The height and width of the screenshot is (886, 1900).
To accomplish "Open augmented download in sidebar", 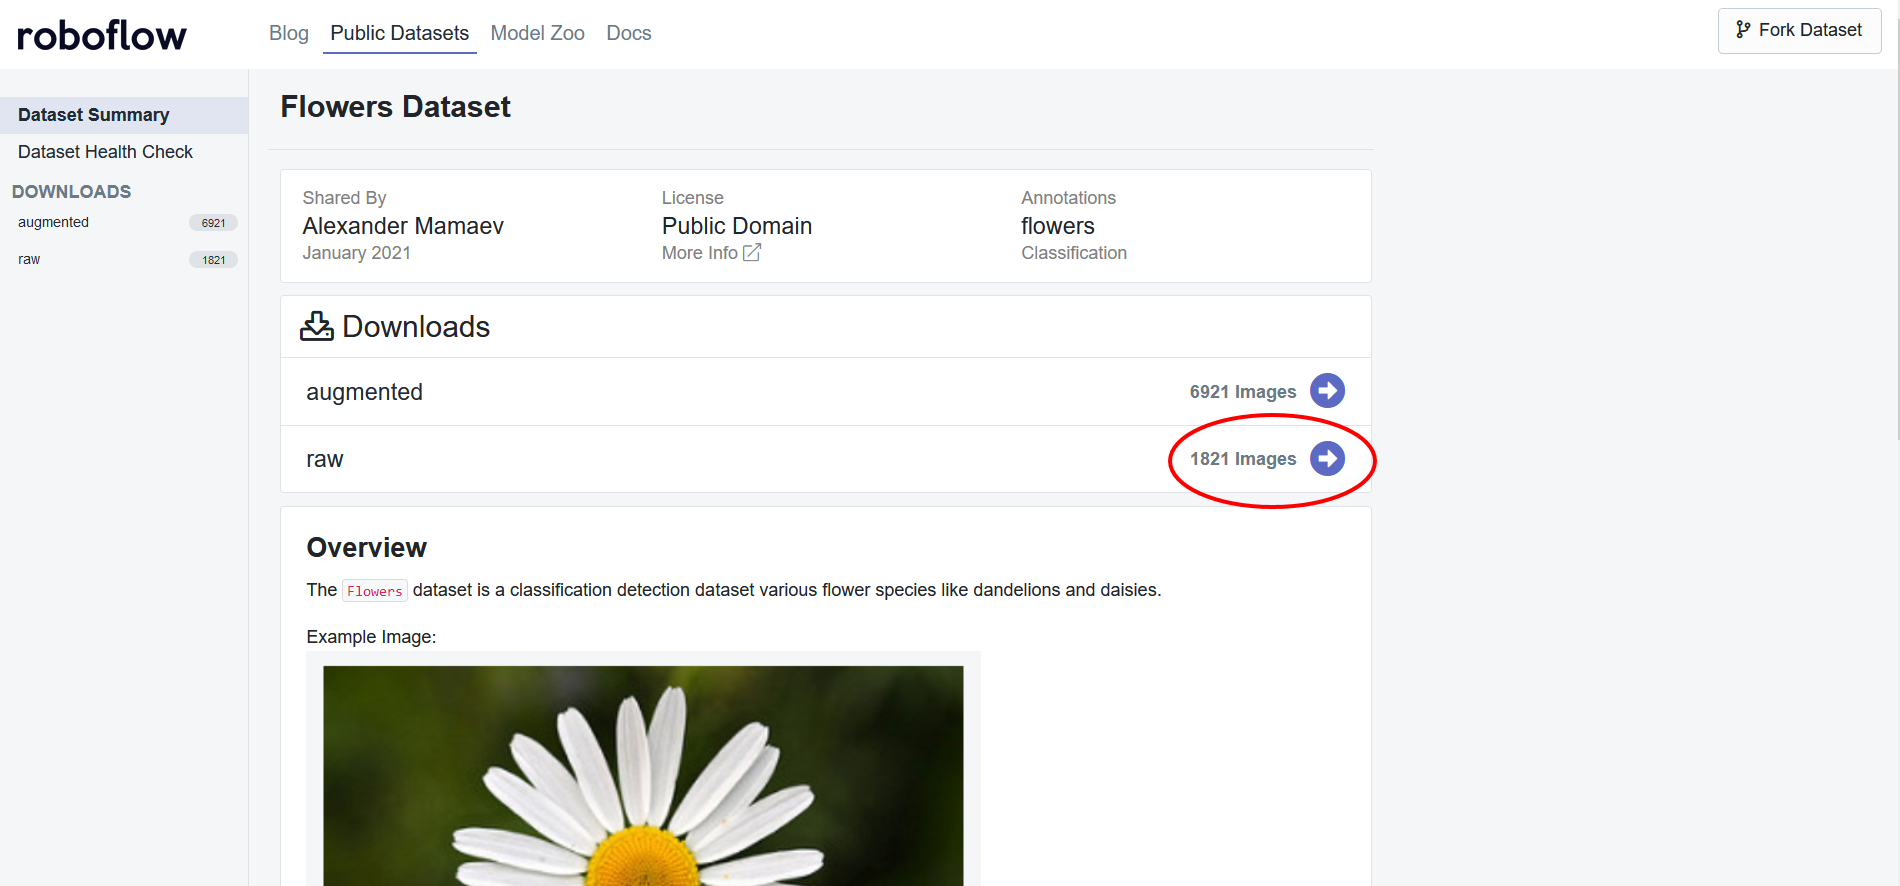I will [x=53, y=222].
